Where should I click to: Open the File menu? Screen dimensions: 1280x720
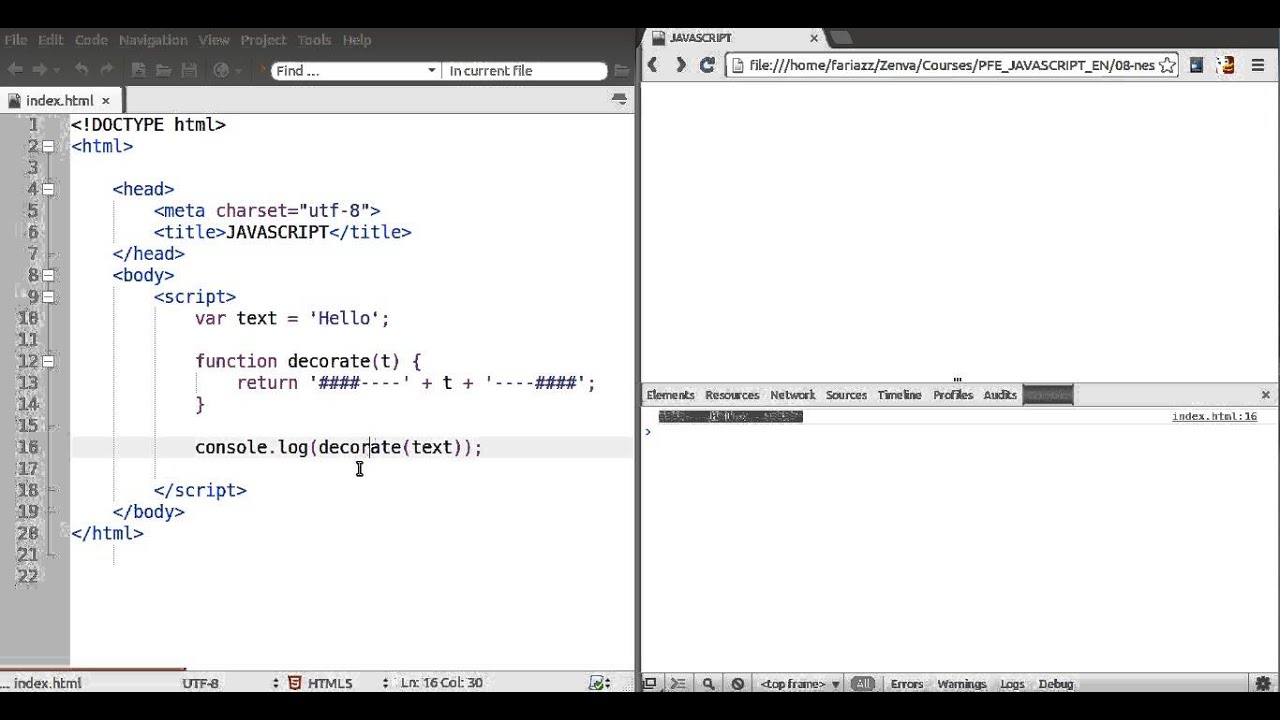(x=15, y=40)
